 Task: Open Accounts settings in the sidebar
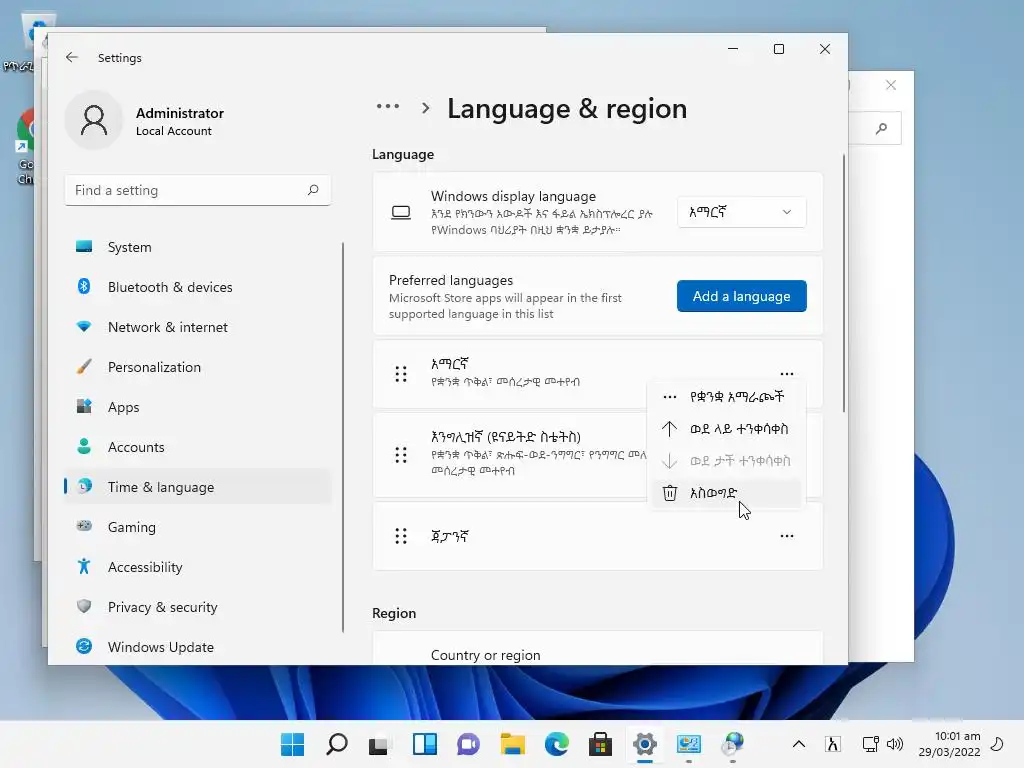(x=197, y=447)
